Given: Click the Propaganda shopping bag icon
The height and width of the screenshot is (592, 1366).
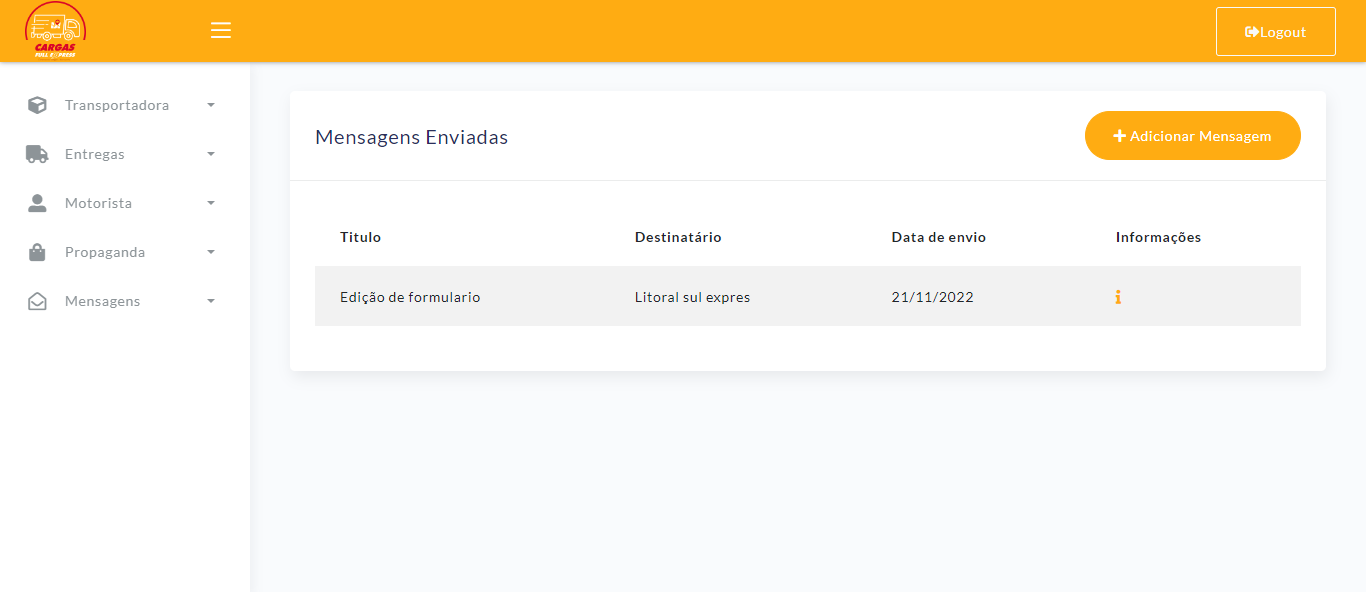Looking at the screenshot, I should tap(37, 252).
